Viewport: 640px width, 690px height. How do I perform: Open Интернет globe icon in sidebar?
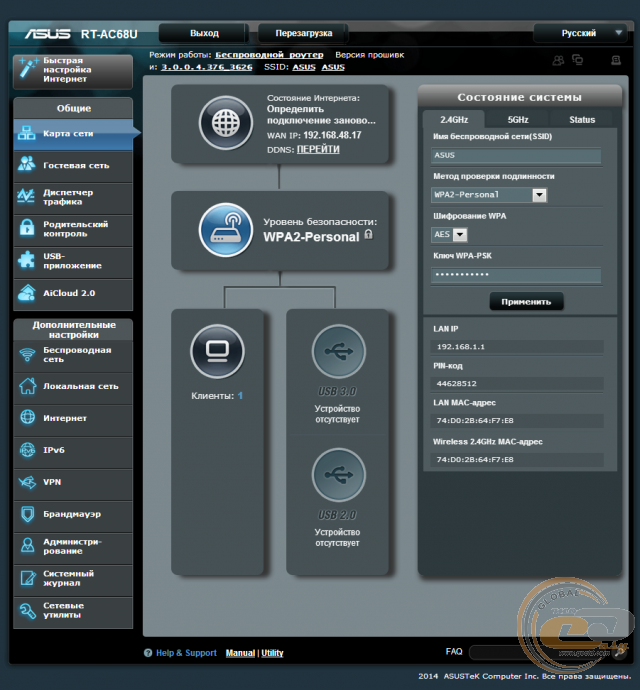(27, 418)
